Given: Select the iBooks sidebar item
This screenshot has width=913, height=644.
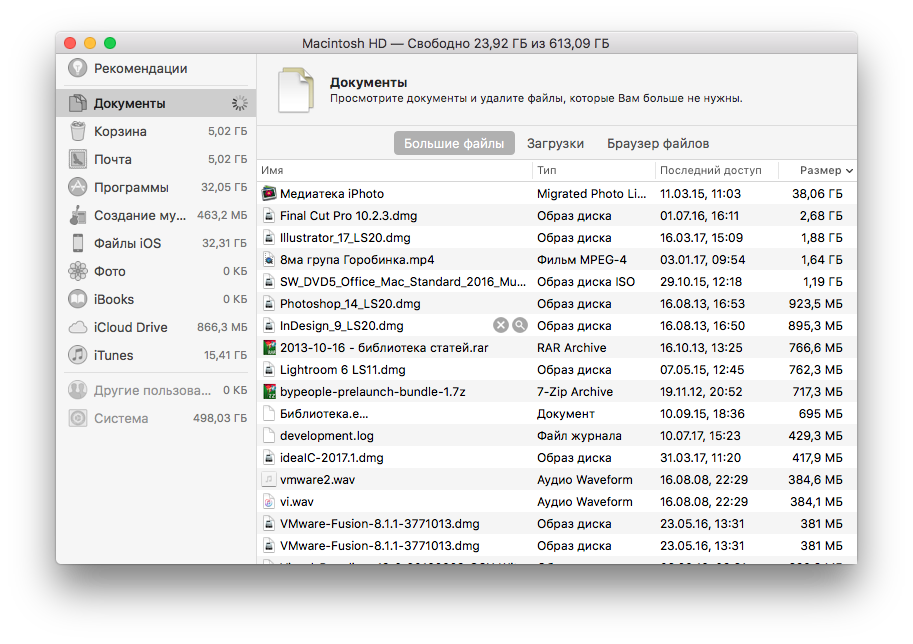Looking at the screenshot, I should (114, 300).
